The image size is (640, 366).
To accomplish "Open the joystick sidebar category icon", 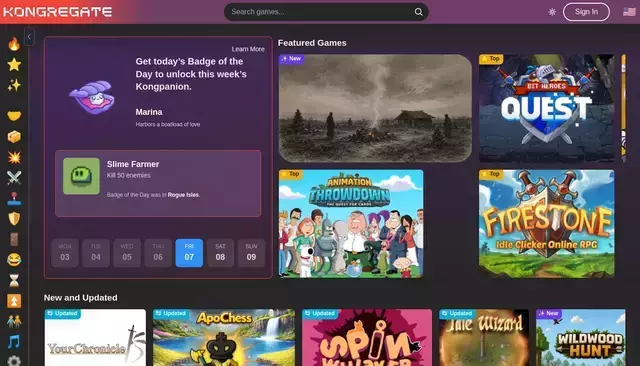I will [x=14, y=198].
